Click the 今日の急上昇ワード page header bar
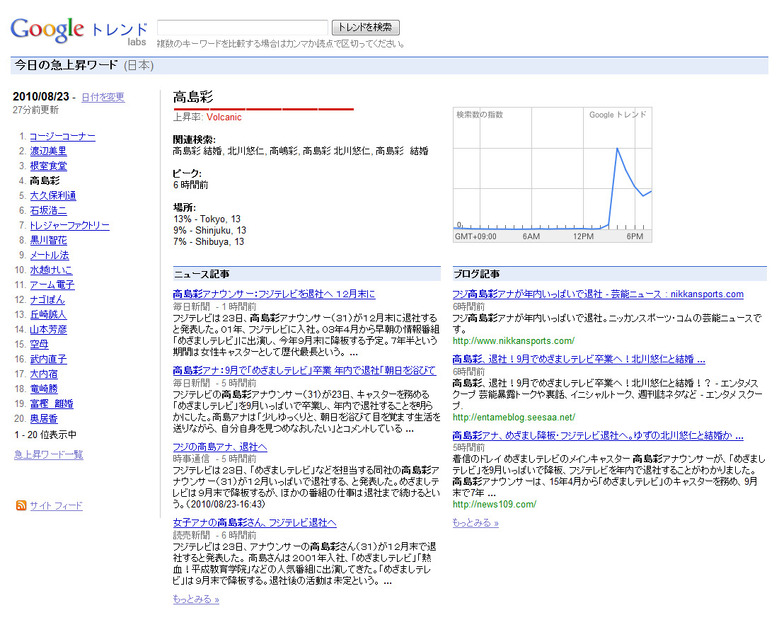This screenshot has height=620, width=779. [x=390, y=65]
